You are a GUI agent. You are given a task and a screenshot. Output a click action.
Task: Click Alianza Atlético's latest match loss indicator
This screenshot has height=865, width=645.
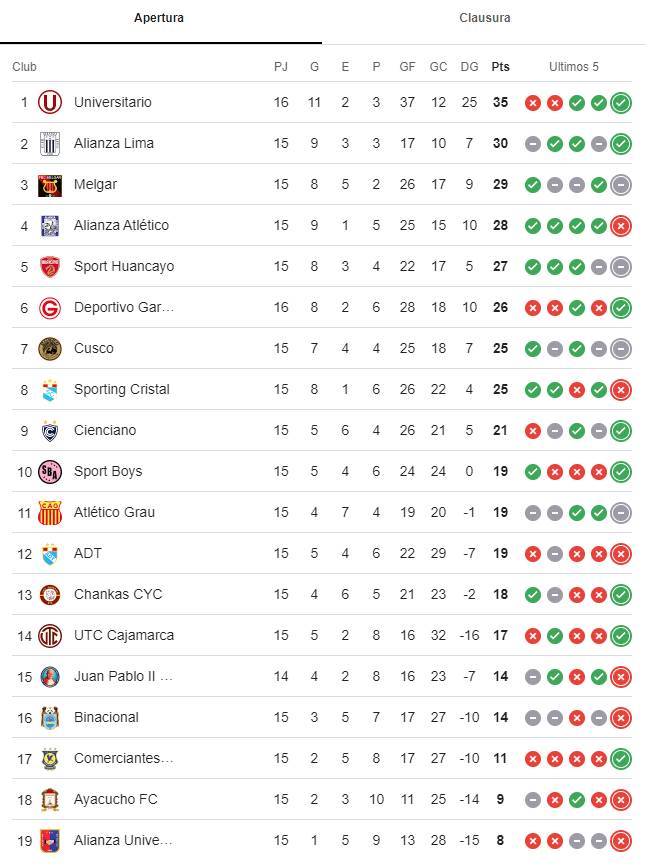pos(621,226)
